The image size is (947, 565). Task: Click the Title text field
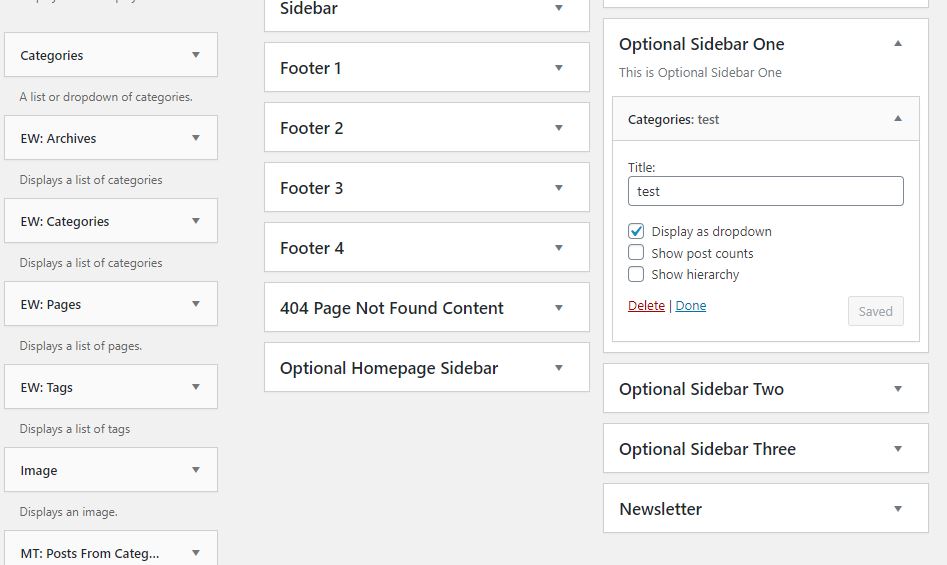click(x=765, y=191)
